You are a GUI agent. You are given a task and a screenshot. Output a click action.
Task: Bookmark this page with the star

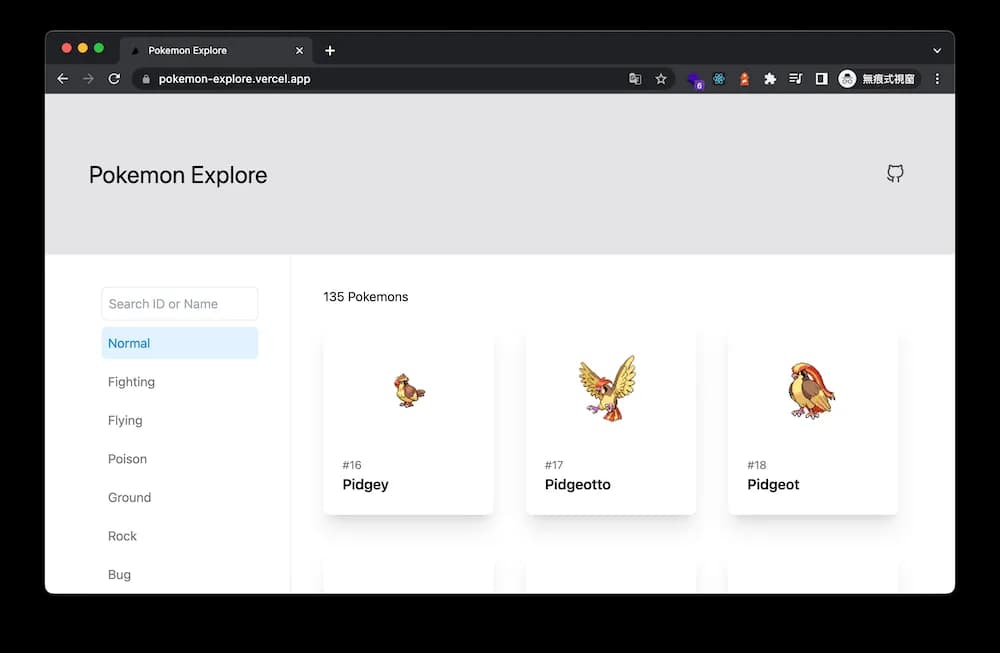661,78
